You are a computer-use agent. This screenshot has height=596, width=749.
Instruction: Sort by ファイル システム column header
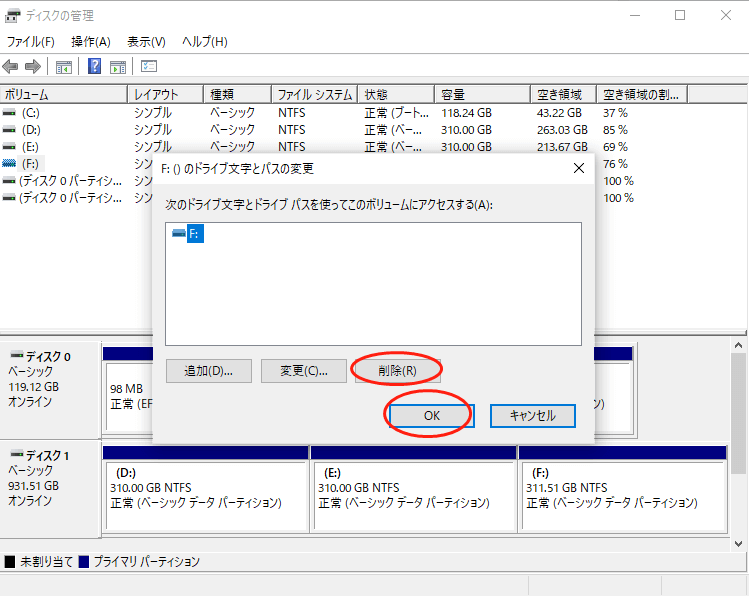click(x=315, y=95)
